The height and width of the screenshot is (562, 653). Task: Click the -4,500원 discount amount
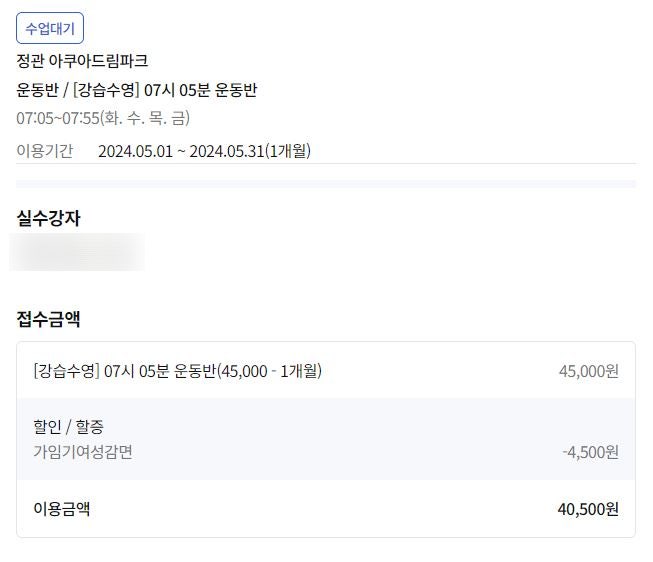tap(590, 452)
